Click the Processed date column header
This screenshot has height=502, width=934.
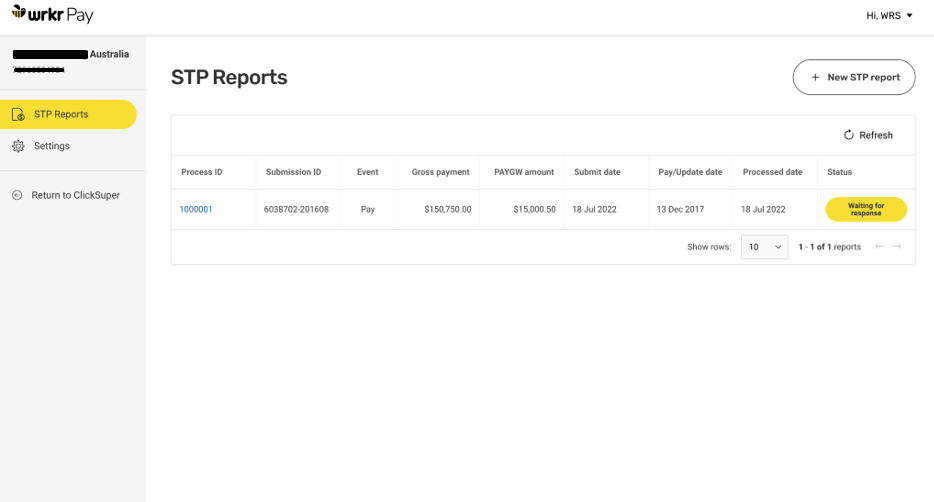[773, 172]
